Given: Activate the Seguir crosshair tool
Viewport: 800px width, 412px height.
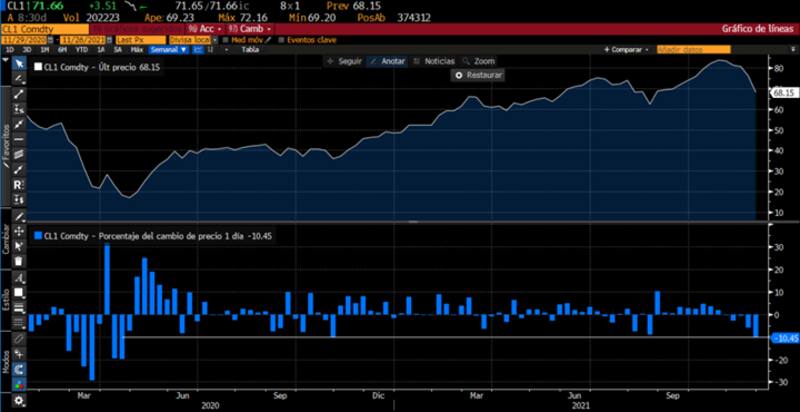Looking at the screenshot, I should [343, 61].
